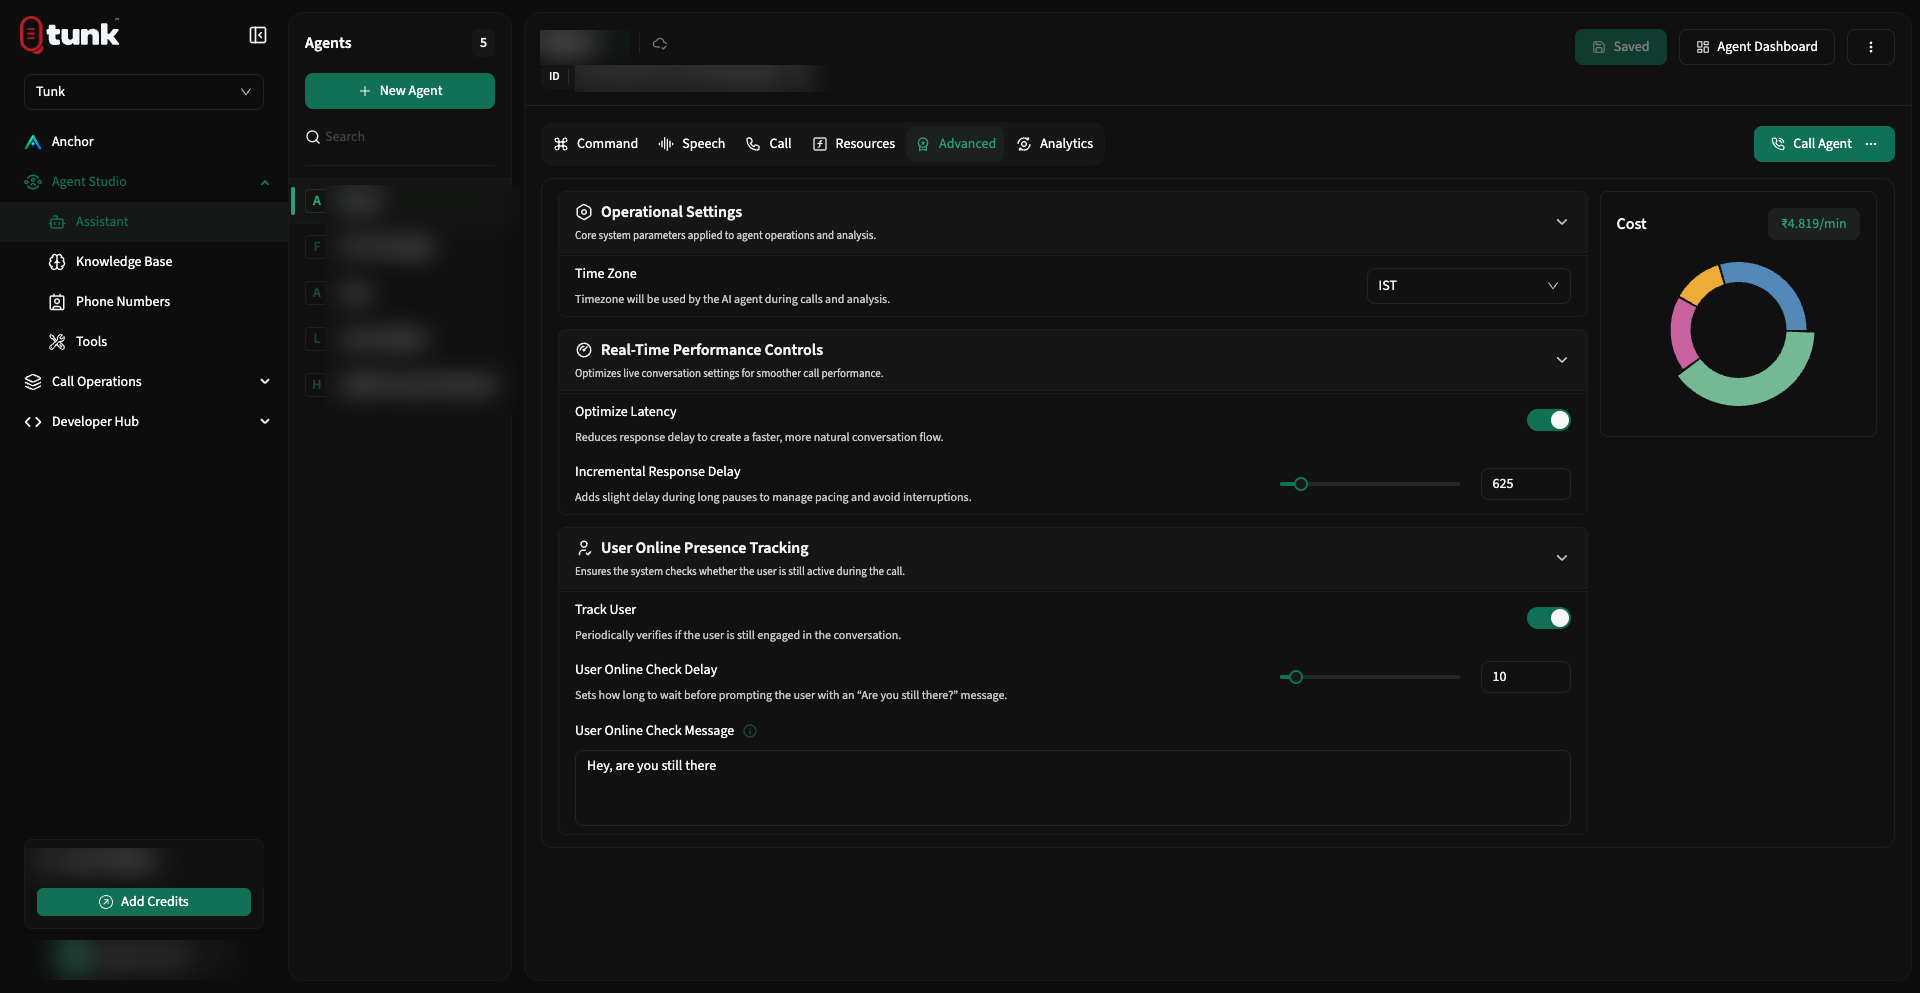Expand the Developer Hub menu

265,422
